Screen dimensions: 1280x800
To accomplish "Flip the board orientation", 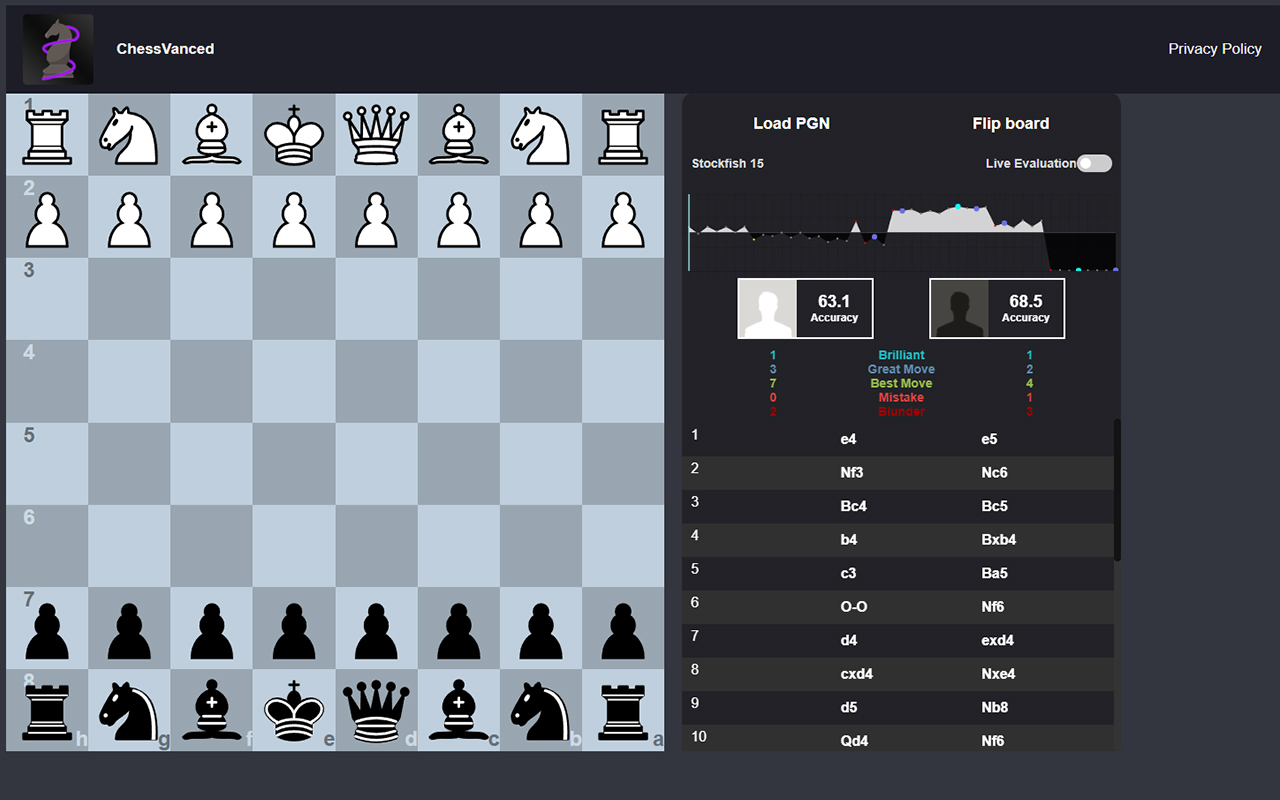I will 1010,123.
